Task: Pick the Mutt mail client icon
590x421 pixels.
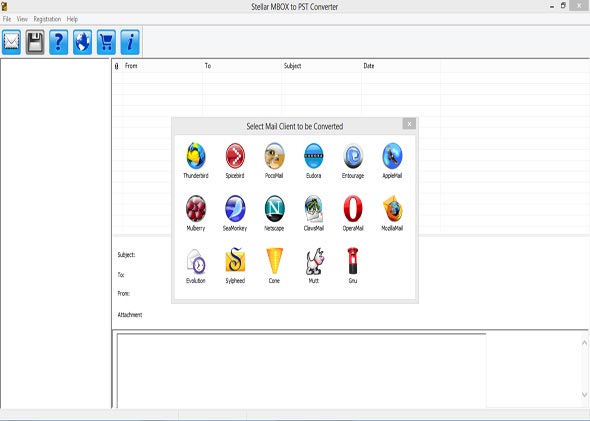Action: coord(314,261)
